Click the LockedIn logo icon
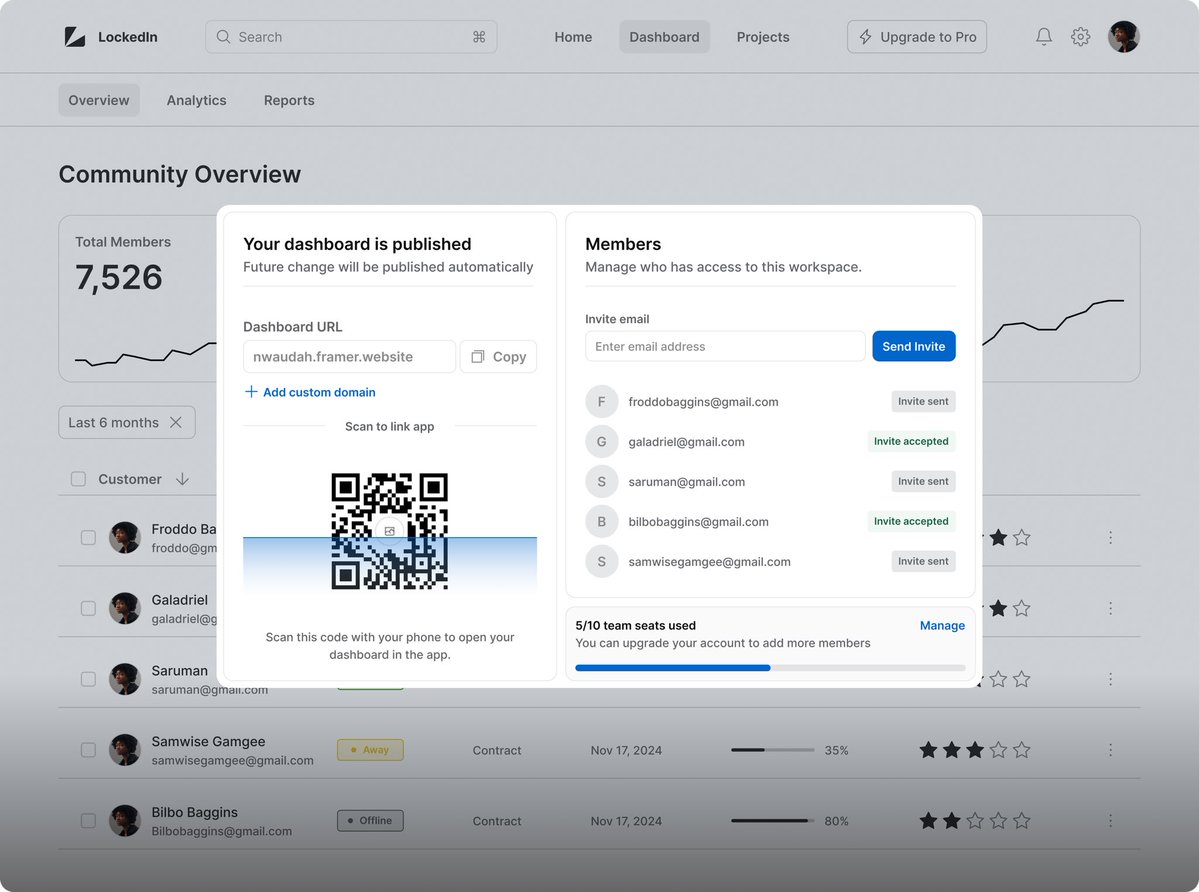This screenshot has height=892, width=1199. (x=75, y=37)
